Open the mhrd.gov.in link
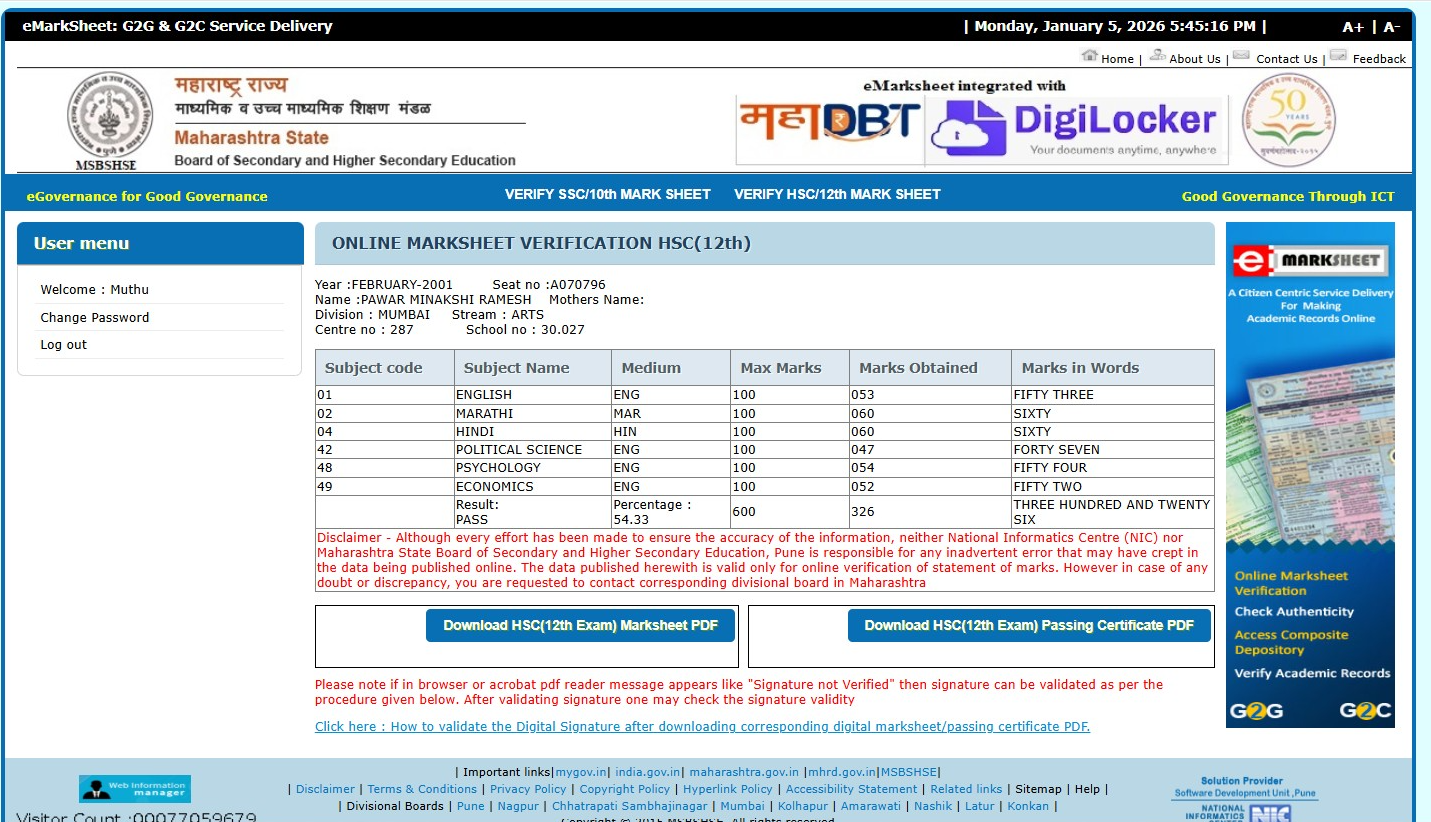The width and height of the screenshot is (1431, 822). [842, 772]
